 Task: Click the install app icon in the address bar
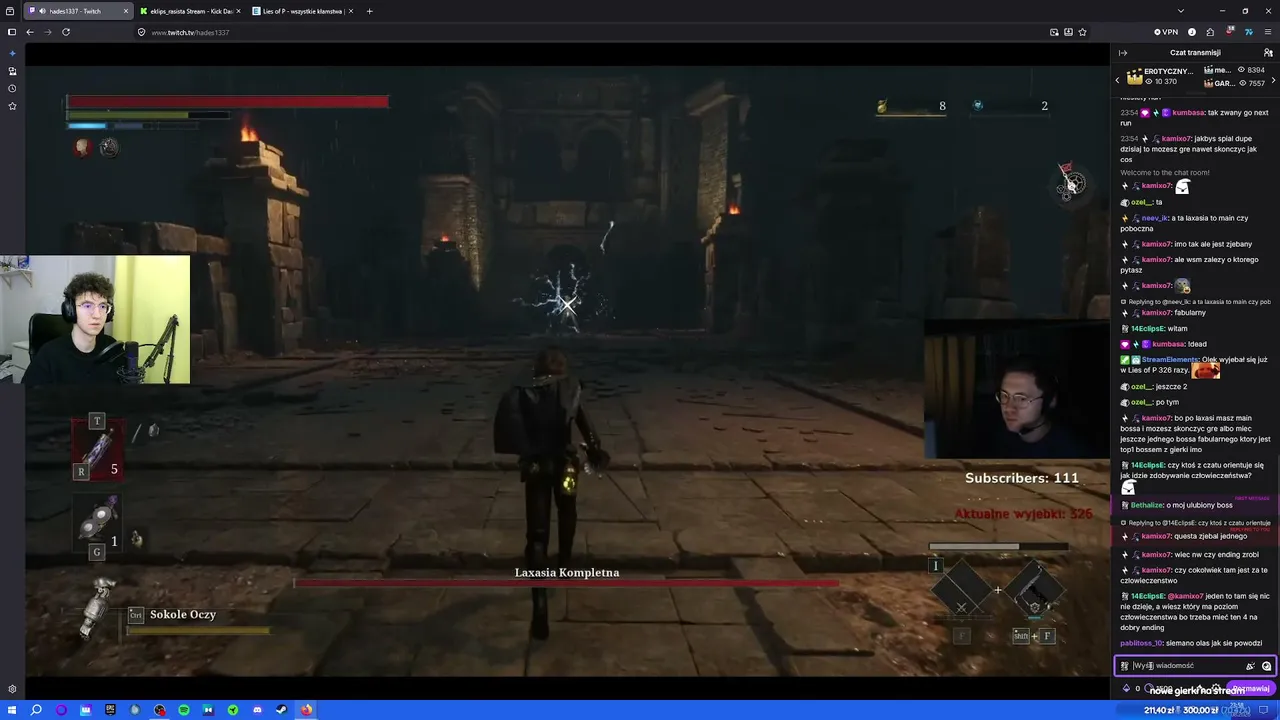[x=1068, y=32]
